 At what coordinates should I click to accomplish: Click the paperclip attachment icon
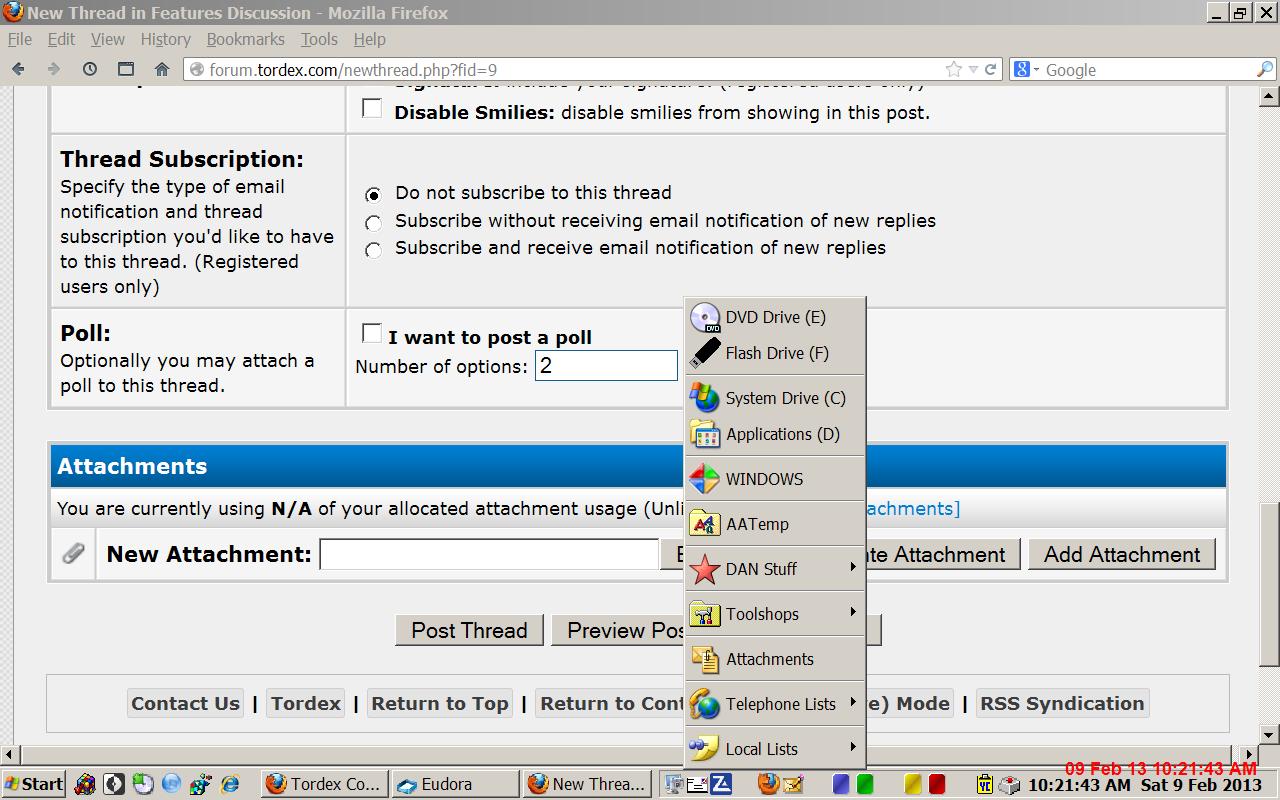tap(73, 554)
